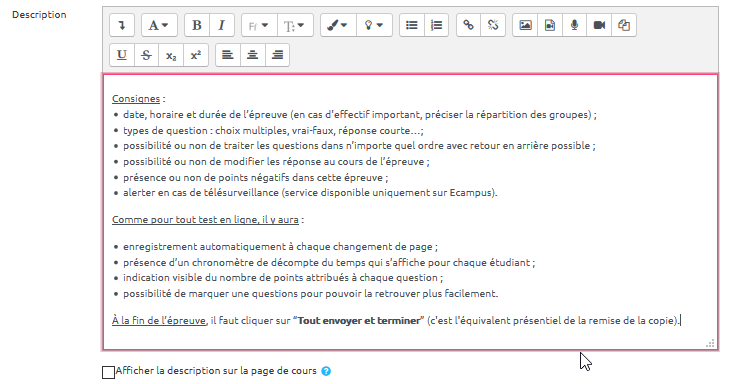Center align the text

253,55
